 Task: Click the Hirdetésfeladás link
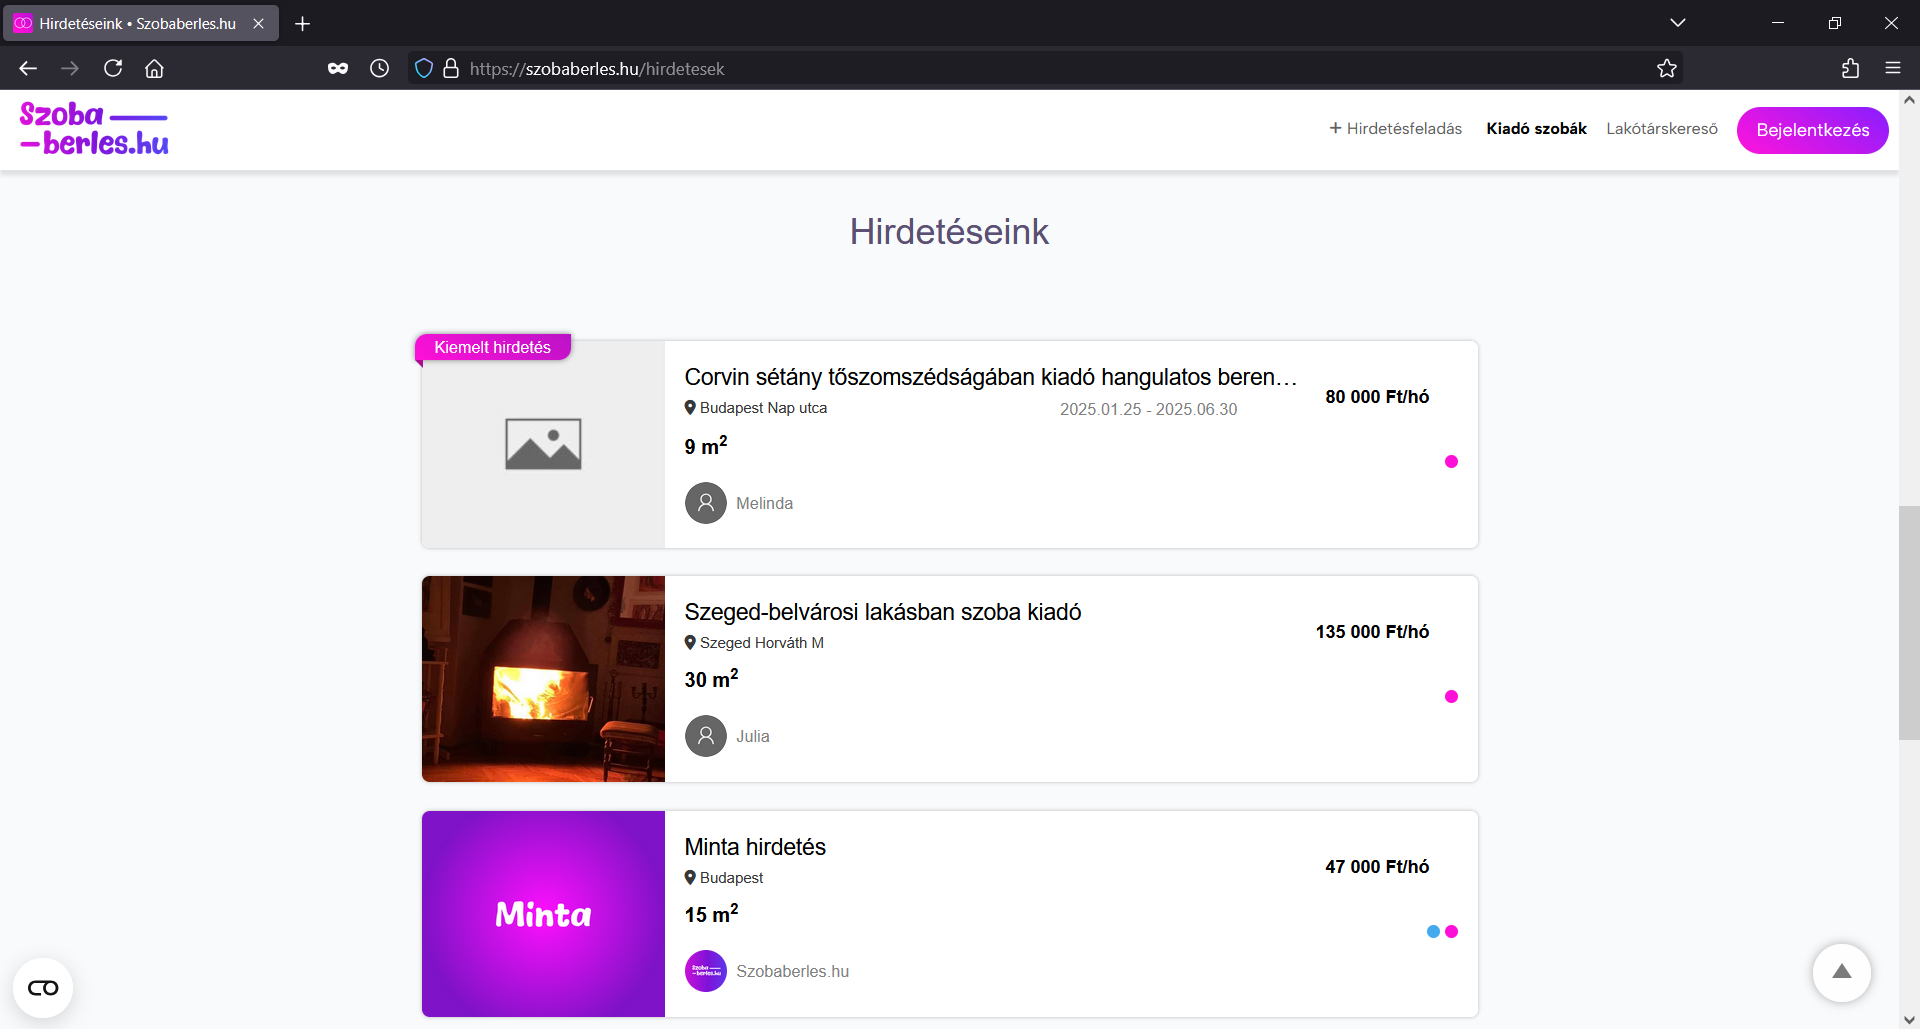pos(1395,129)
